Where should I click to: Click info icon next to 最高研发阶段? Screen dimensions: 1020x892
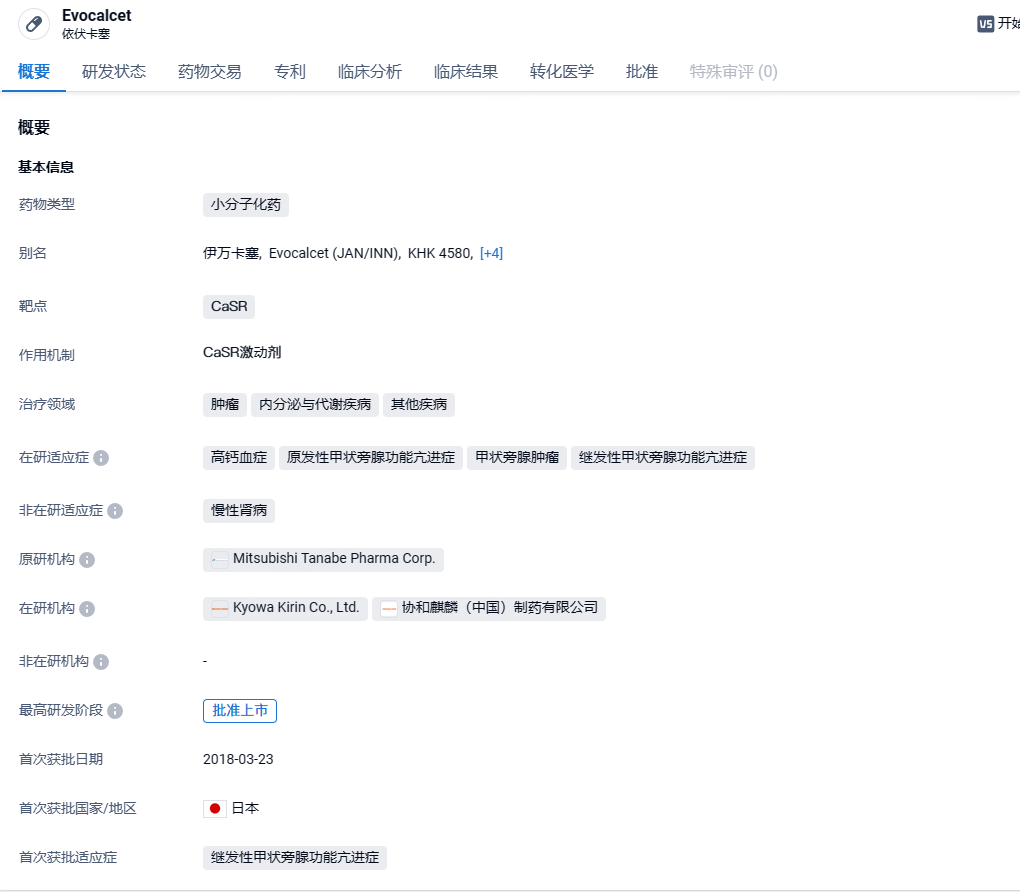pyautogui.click(x=115, y=711)
